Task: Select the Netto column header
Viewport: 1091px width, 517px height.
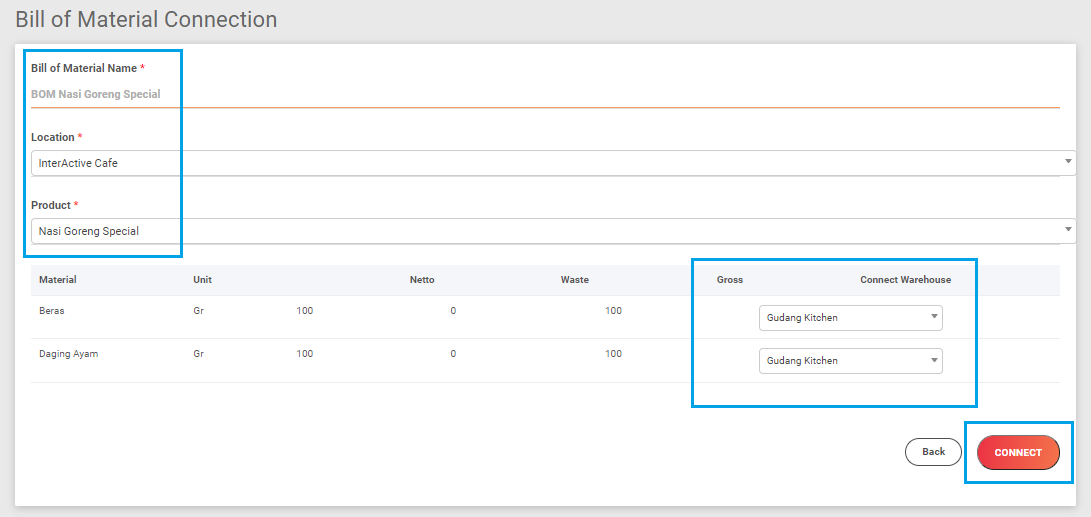Action: click(x=422, y=280)
